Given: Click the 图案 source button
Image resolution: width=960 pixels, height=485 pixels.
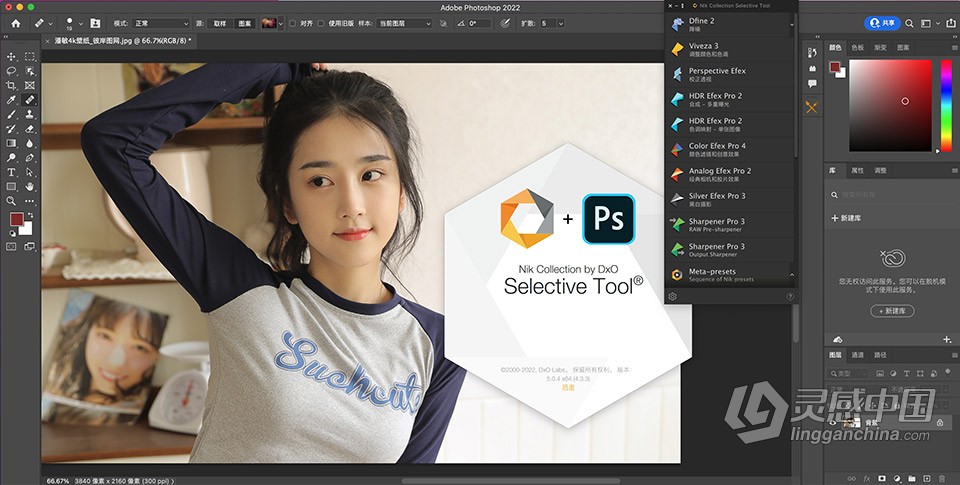Looking at the screenshot, I should click(245, 23).
